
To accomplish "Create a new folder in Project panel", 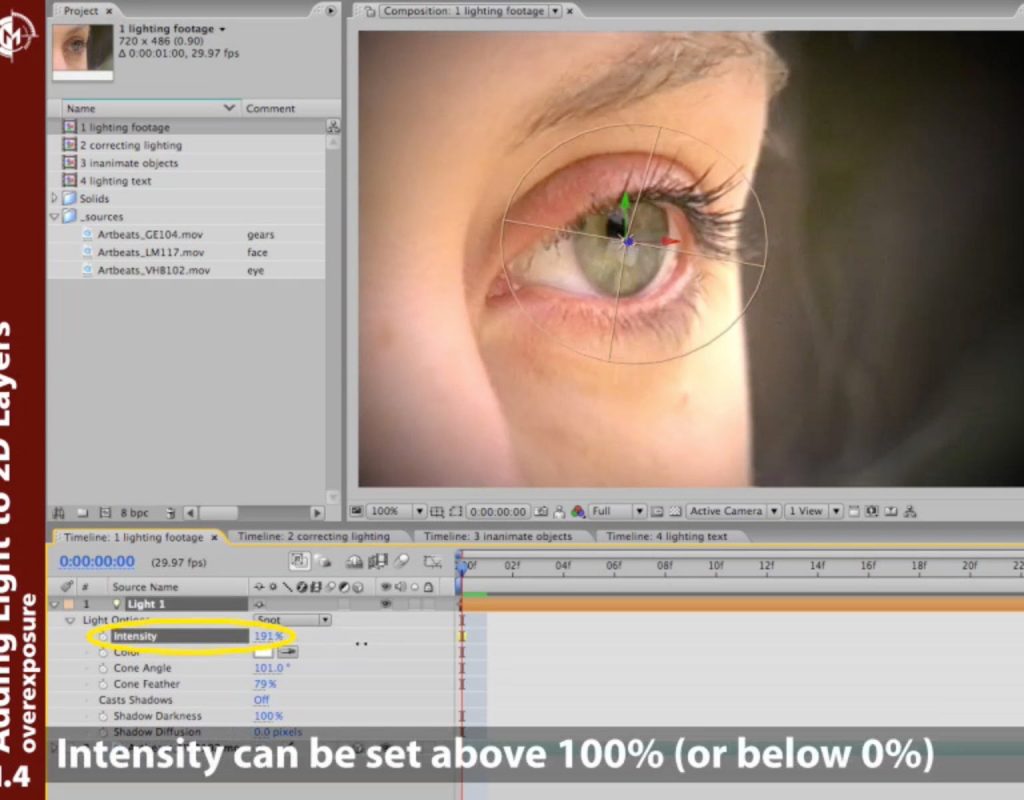I will tap(82, 513).
